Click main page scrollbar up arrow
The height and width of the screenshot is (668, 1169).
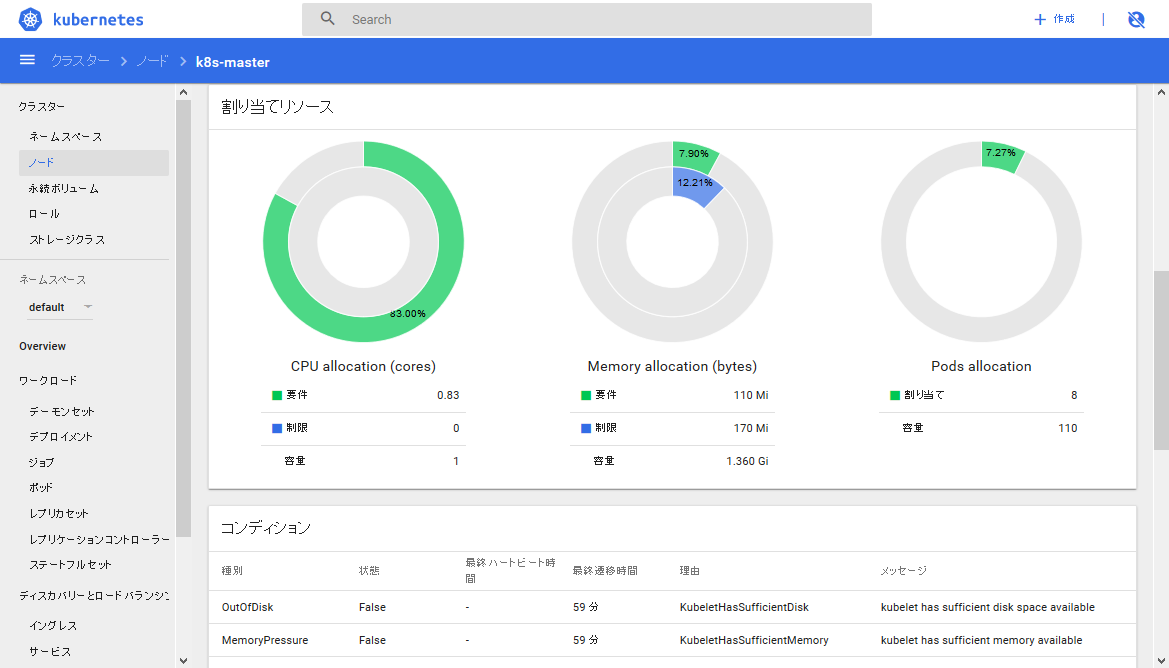coord(1161,92)
